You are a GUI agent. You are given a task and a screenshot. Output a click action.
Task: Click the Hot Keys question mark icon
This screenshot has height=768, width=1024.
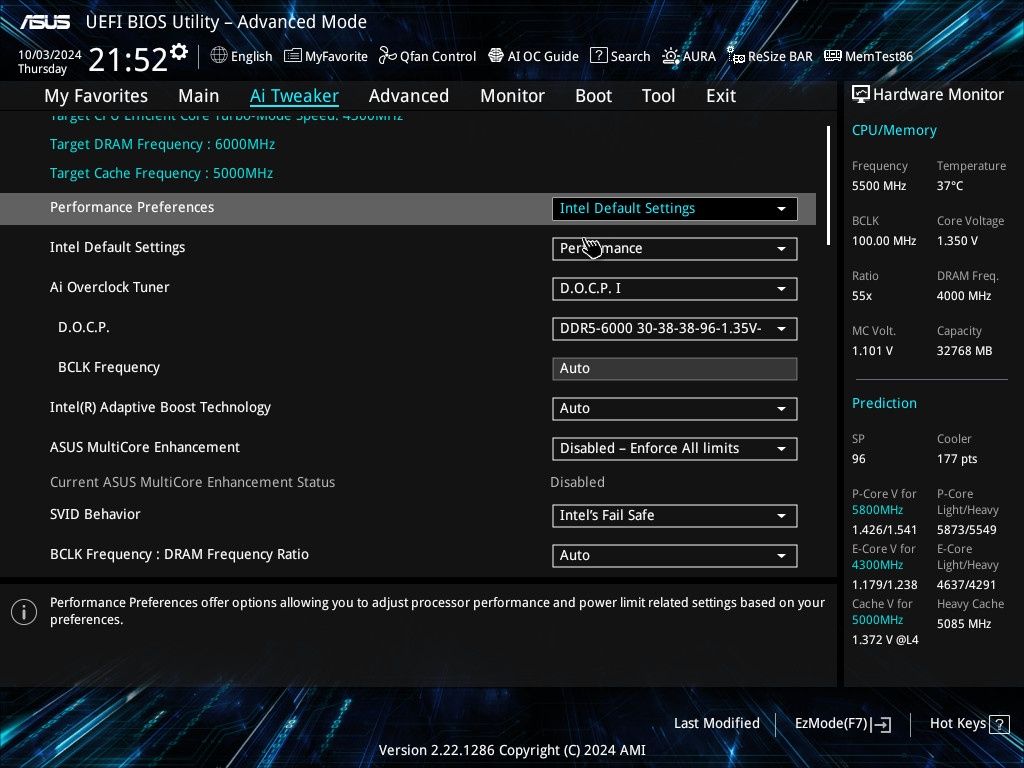(999, 724)
